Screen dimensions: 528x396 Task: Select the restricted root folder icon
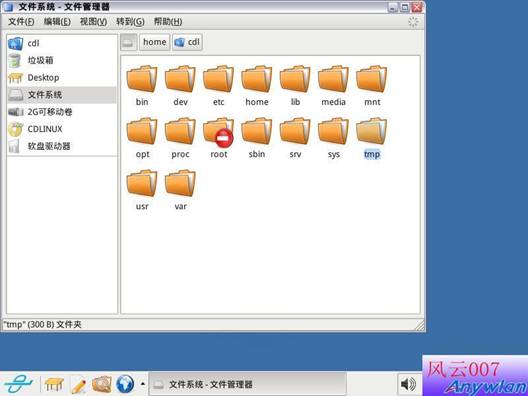pyautogui.click(x=219, y=132)
